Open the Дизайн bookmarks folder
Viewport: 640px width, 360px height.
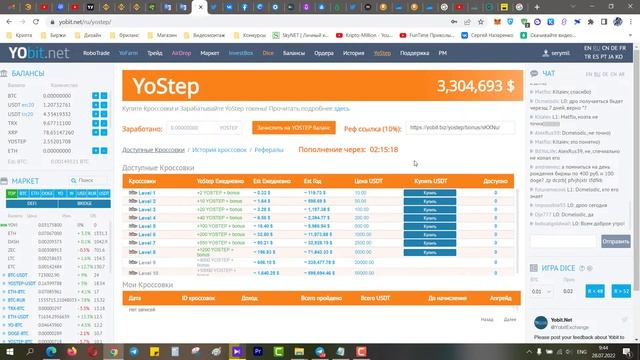pyautogui.click(x=88, y=36)
